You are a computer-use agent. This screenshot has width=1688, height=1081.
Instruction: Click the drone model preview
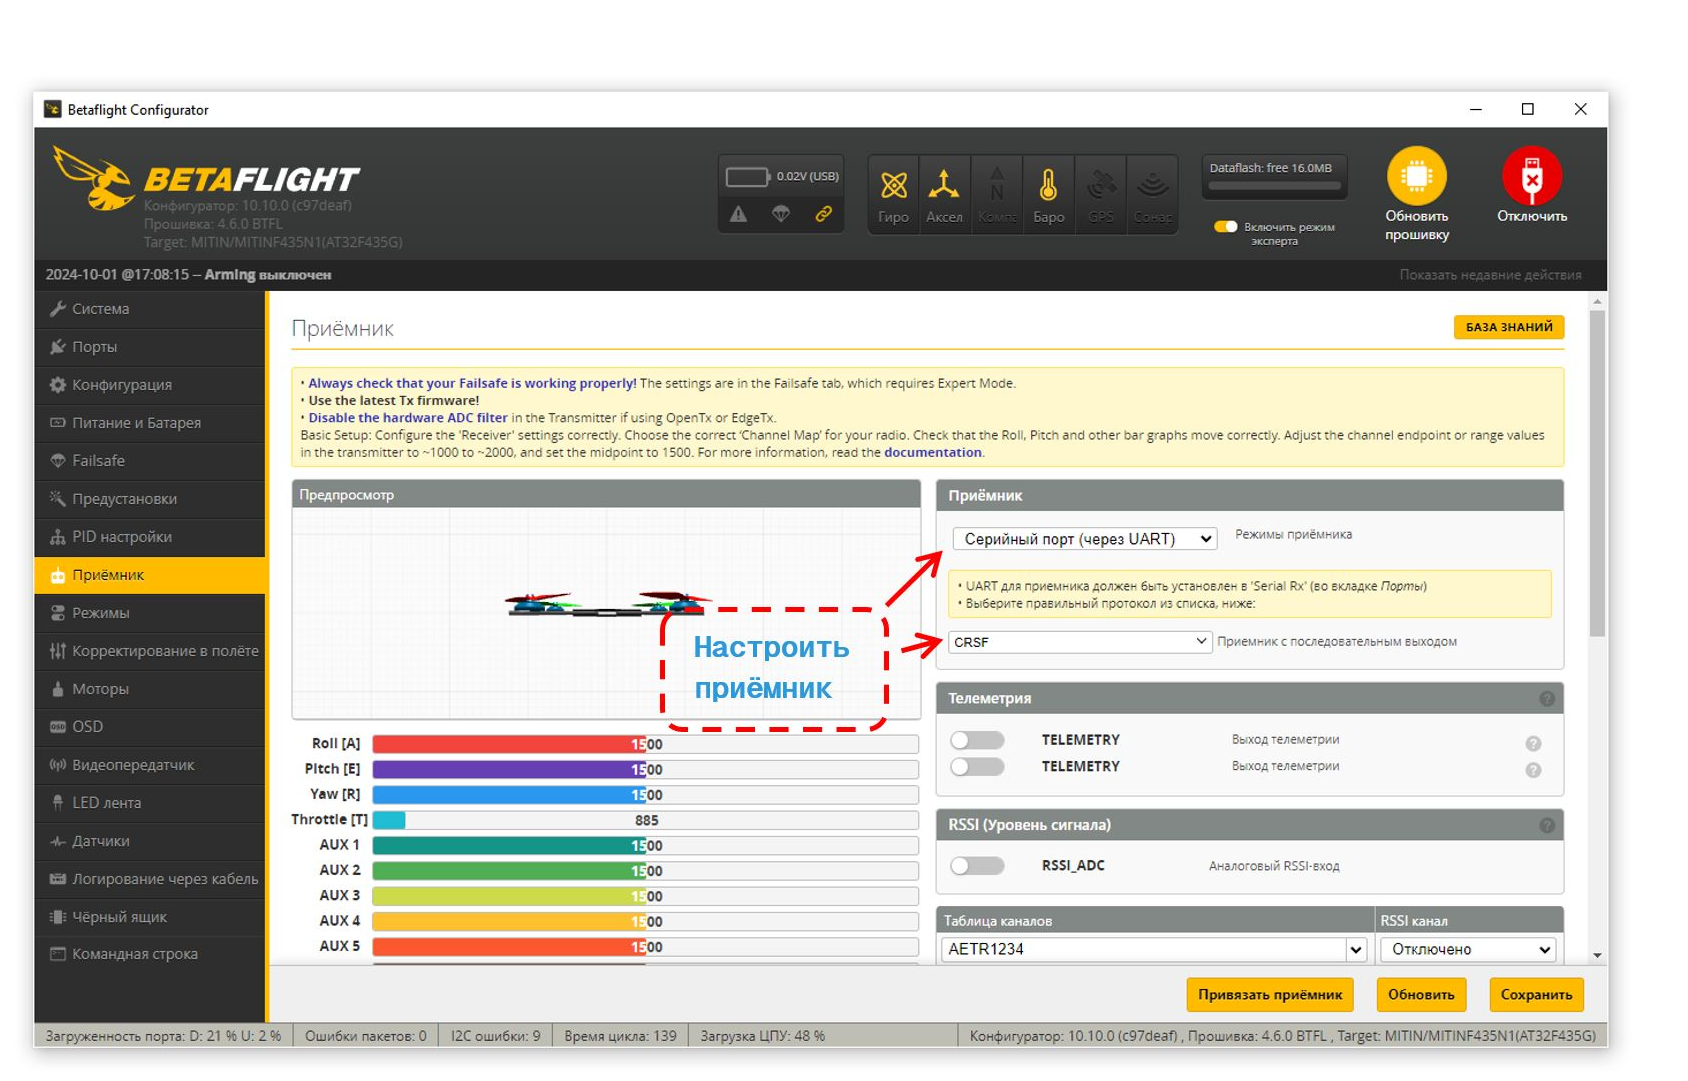pyautogui.click(x=607, y=603)
